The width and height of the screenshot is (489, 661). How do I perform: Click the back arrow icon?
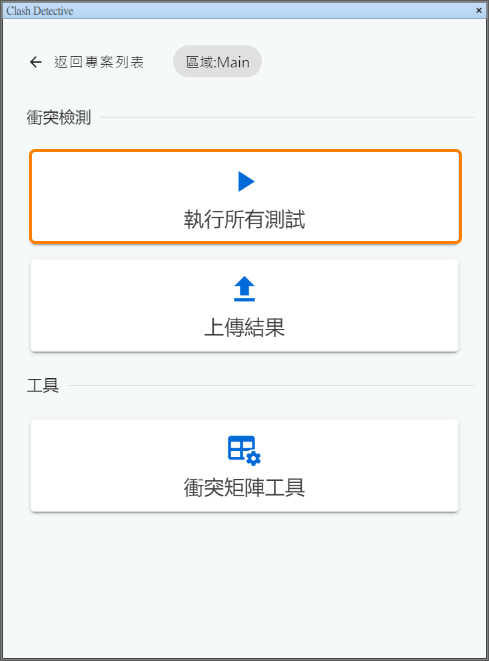(36, 62)
